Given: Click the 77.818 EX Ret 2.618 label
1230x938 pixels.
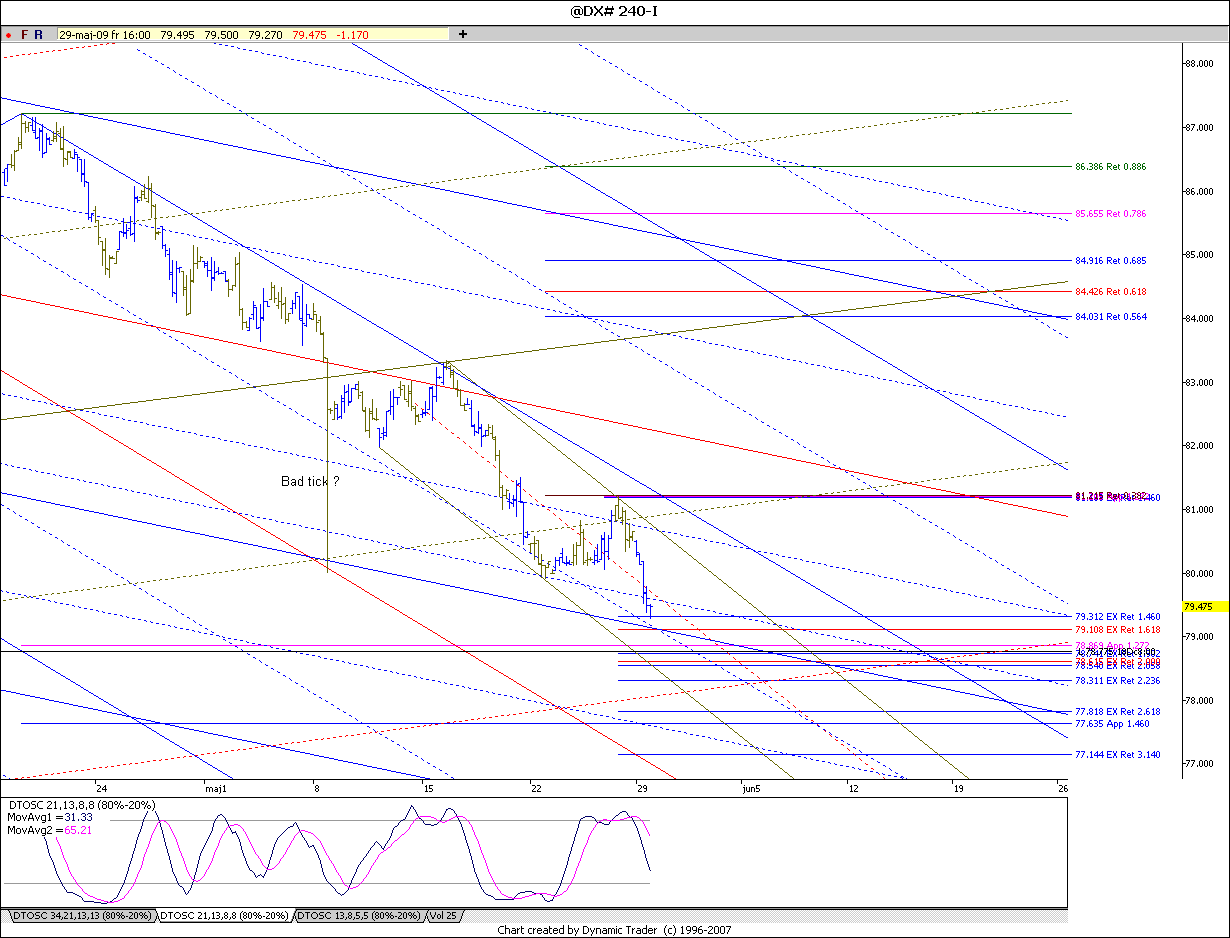Looking at the screenshot, I should [x=1117, y=712].
